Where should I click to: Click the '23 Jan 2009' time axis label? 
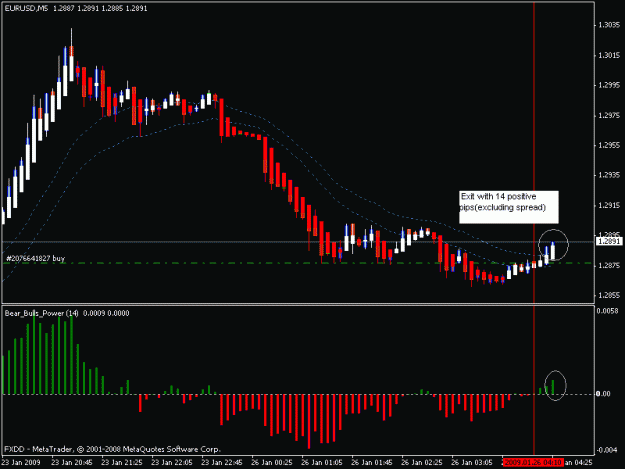(21, 463)
